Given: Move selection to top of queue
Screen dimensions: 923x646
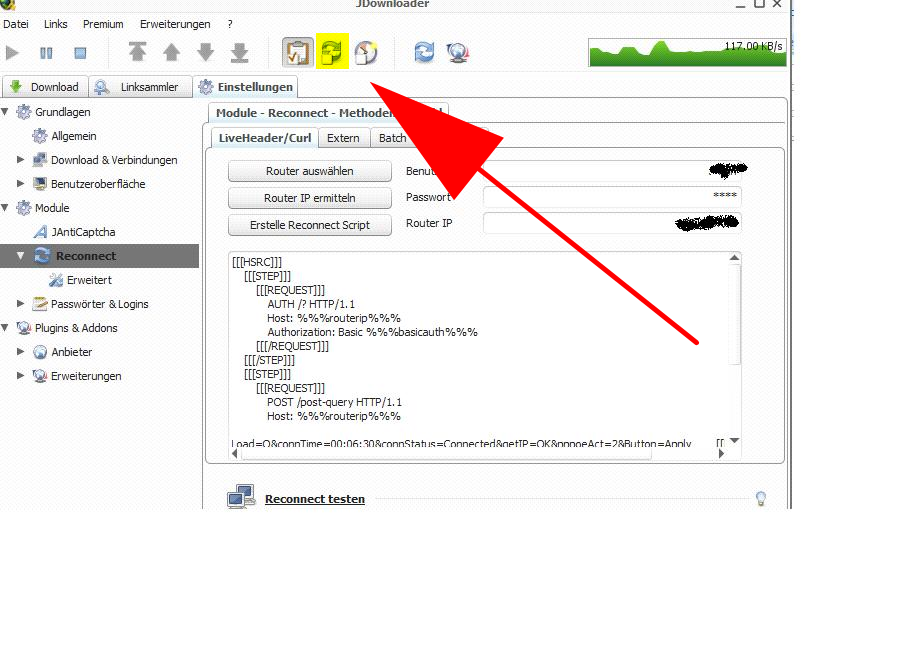Looking at the screenshot, I should [x=137, y=52].
